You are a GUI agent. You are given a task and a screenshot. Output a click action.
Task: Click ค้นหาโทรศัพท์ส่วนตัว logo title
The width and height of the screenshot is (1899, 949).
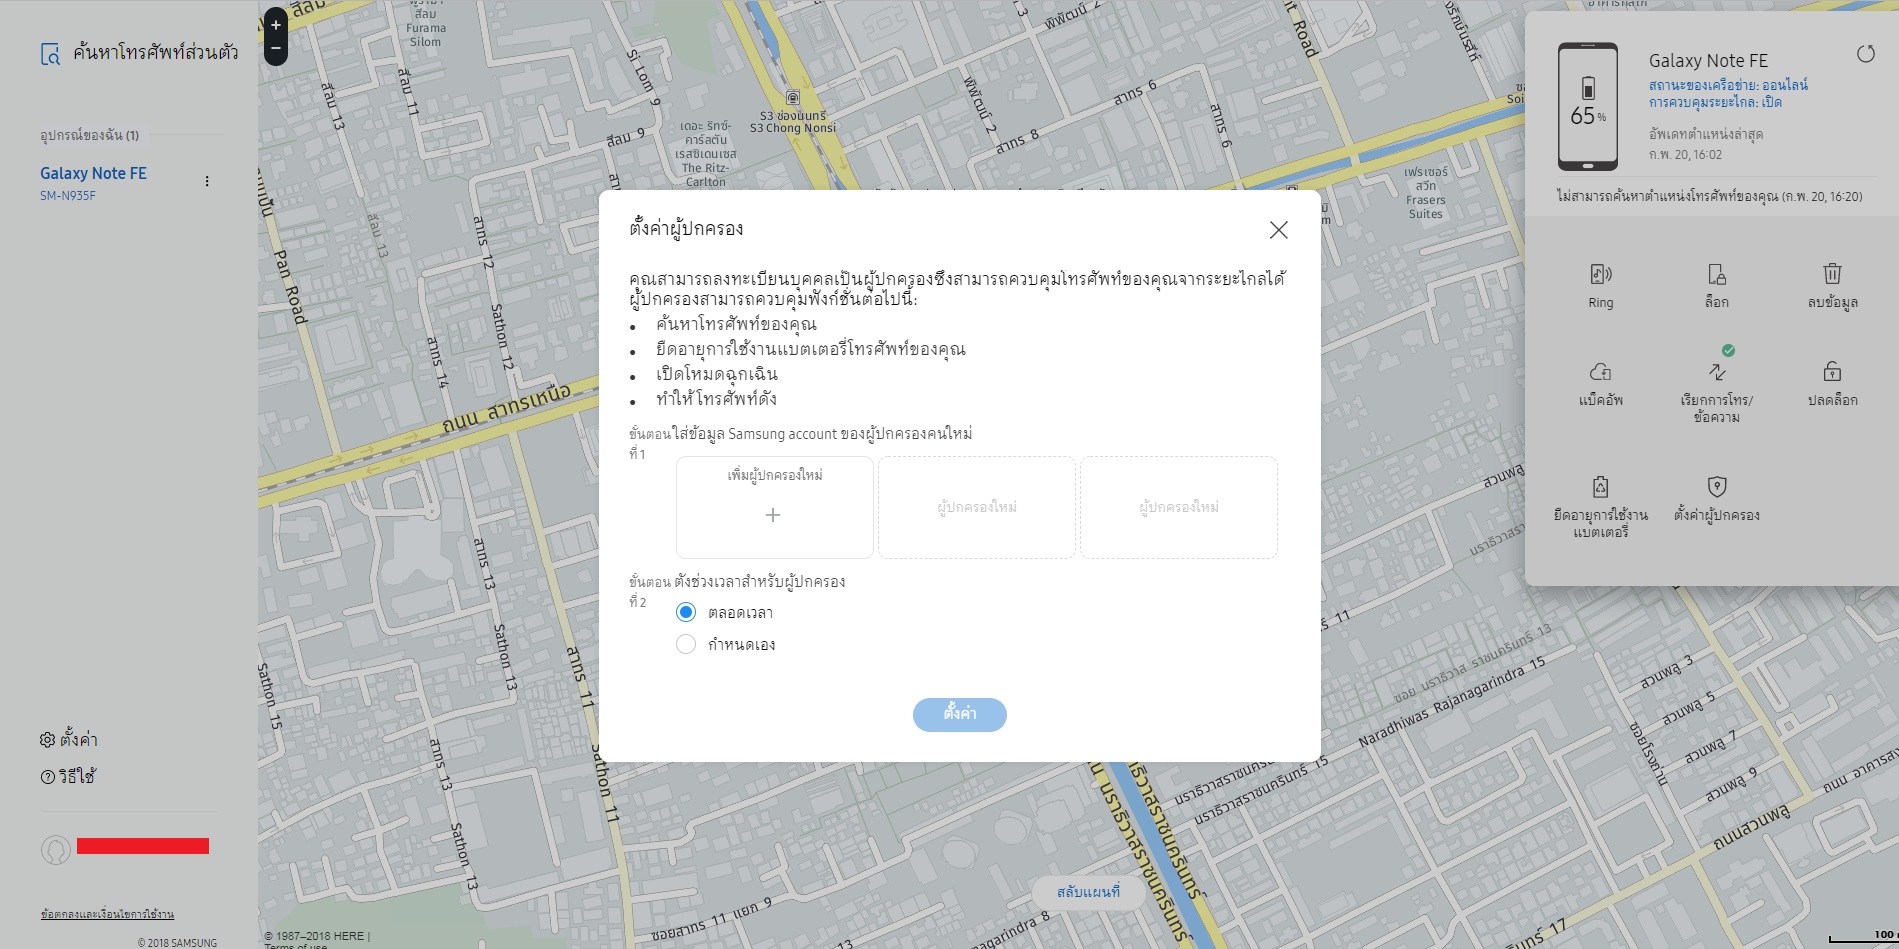pyautogui.click(x=139, y=53)
